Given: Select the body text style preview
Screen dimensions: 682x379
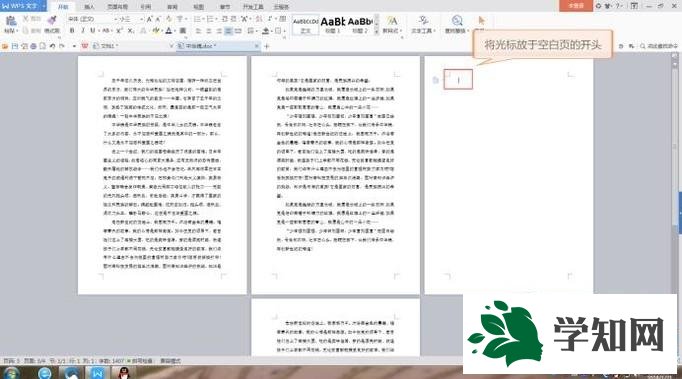Looking at the screenshot, I should pyautogui.click(x=305, y=25).
